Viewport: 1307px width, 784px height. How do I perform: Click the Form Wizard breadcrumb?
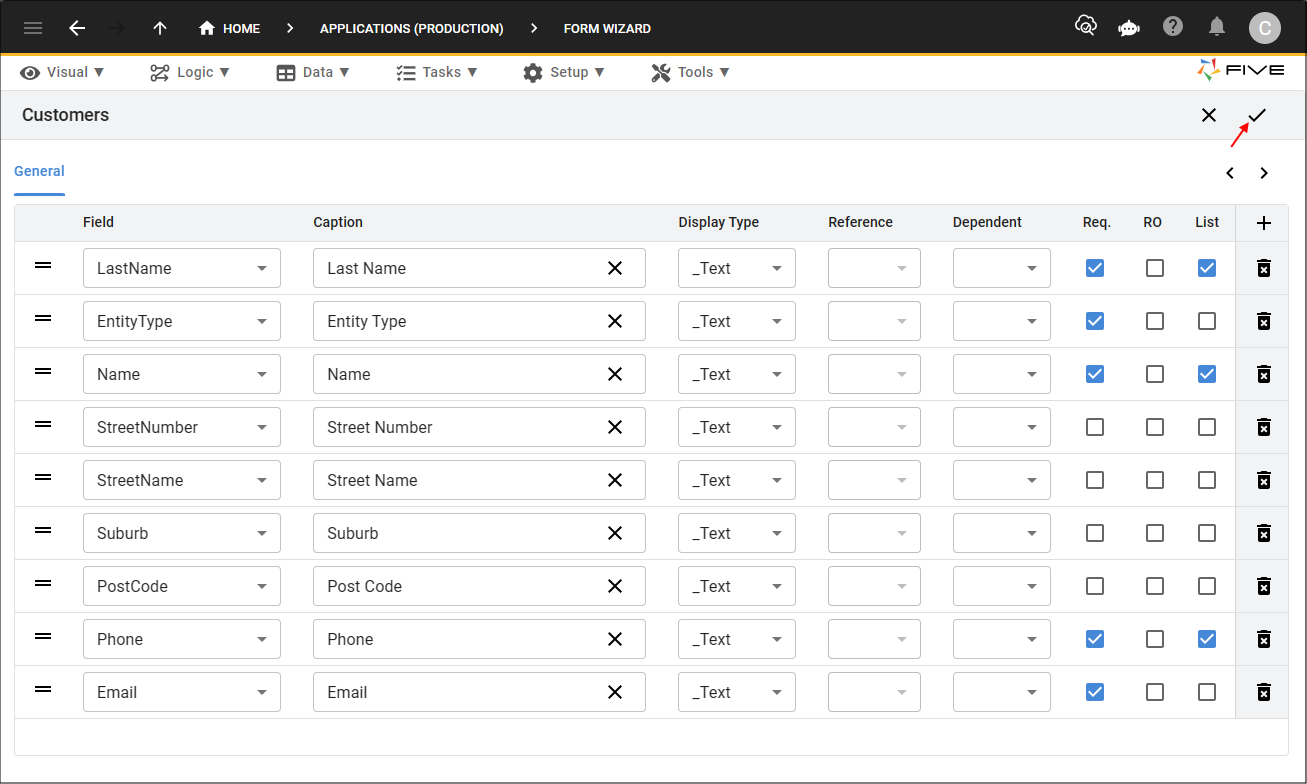(607, 28)
